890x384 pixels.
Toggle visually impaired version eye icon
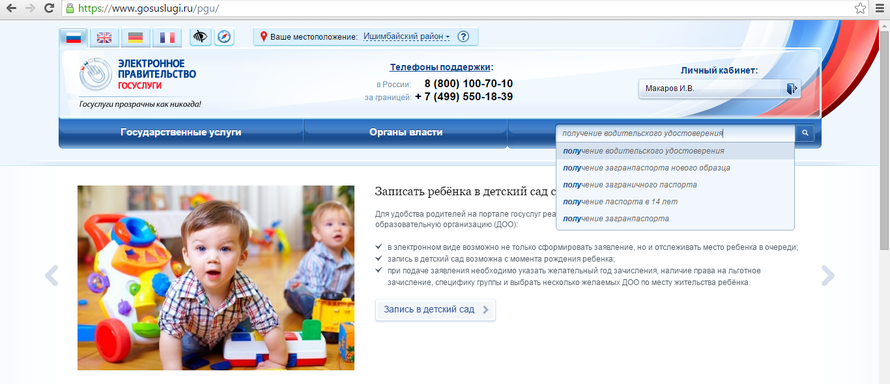coord(200,37)
